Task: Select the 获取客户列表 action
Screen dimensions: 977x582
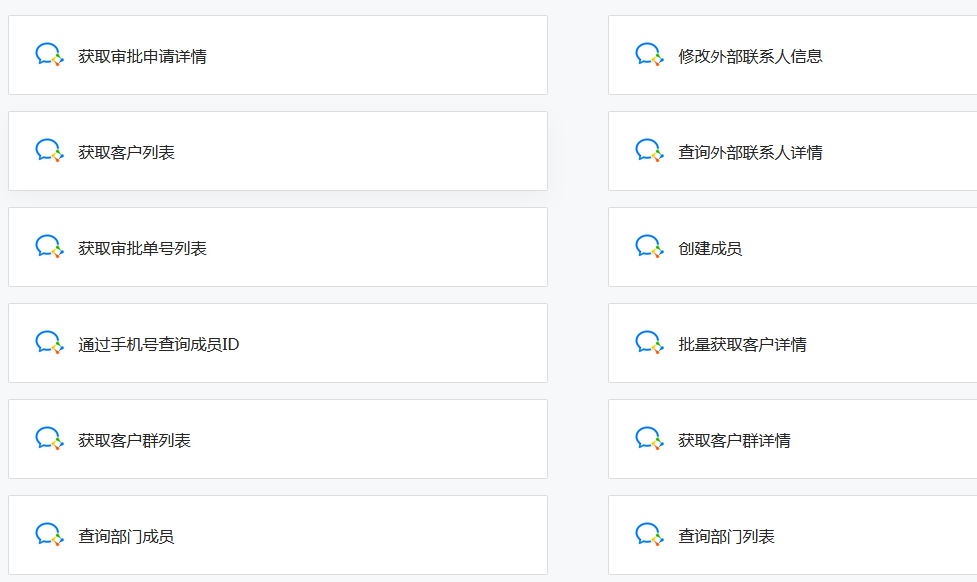Action: [278, 151]
